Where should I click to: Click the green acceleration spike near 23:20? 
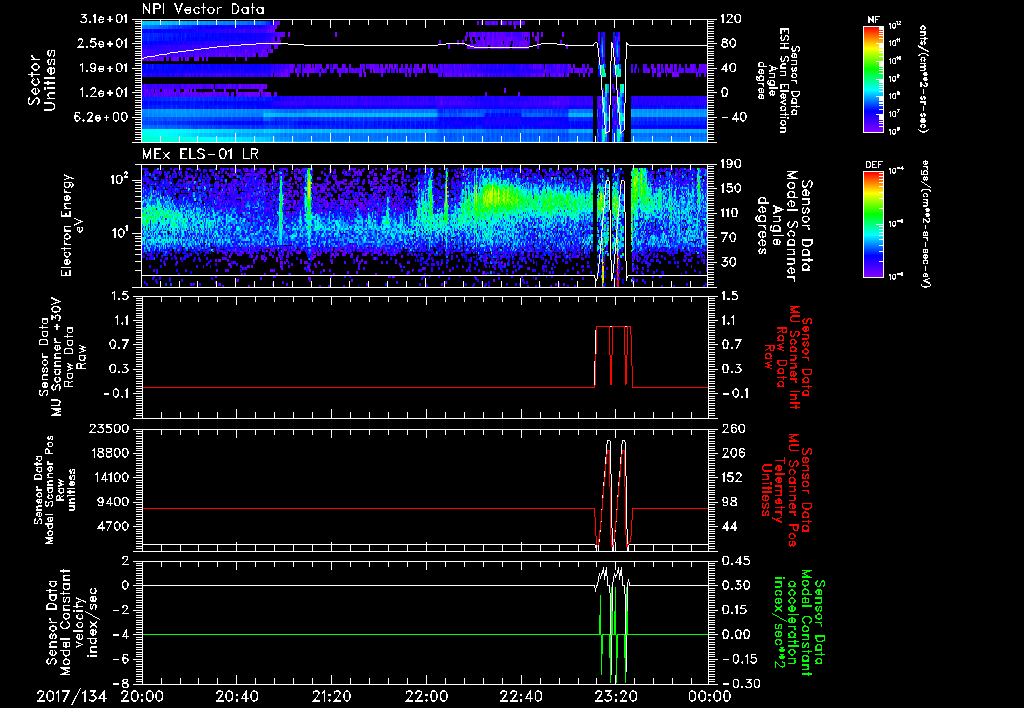tap(613, 634)
